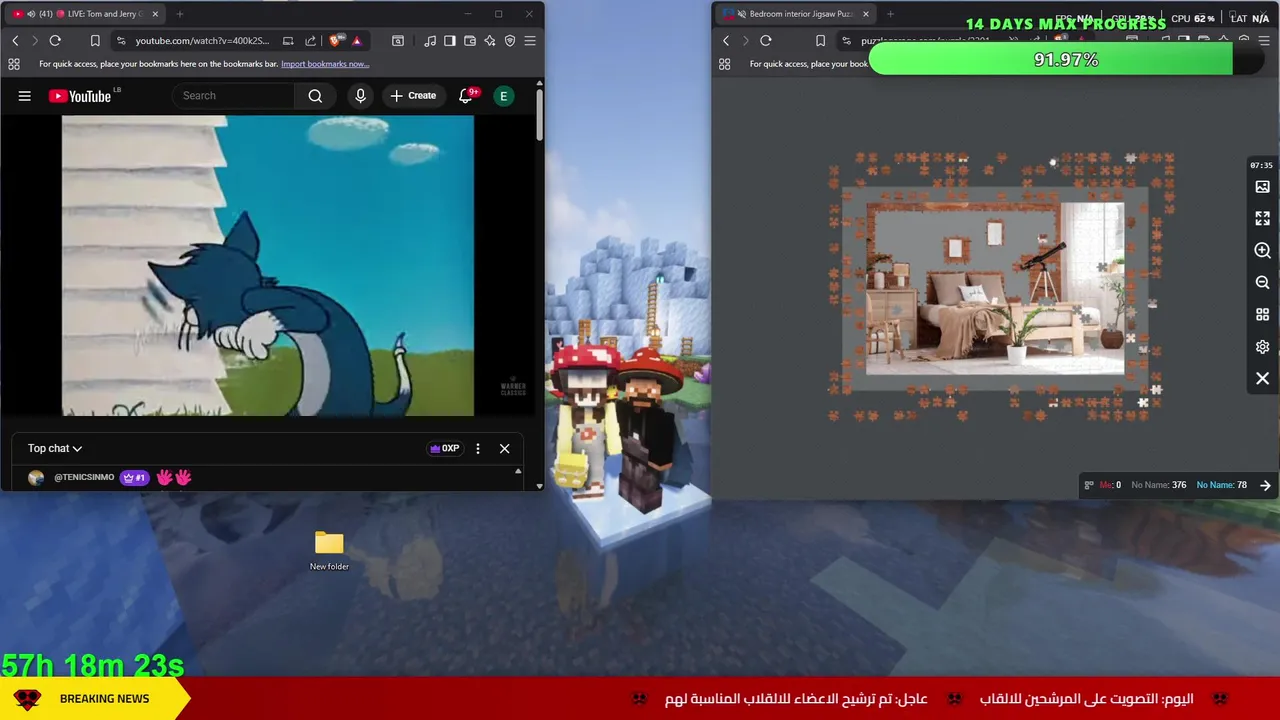Open the green E account avatar
The height and width of the screenshot is (720, 1280).
tap(504, 96)
